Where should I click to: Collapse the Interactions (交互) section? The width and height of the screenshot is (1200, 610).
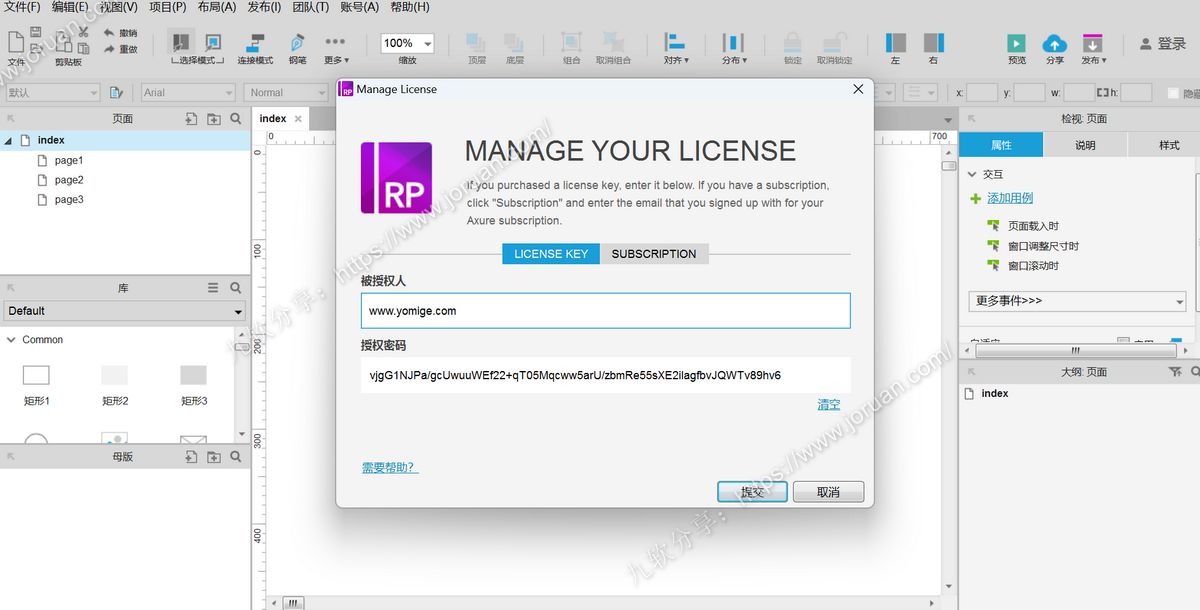point(972,174)
